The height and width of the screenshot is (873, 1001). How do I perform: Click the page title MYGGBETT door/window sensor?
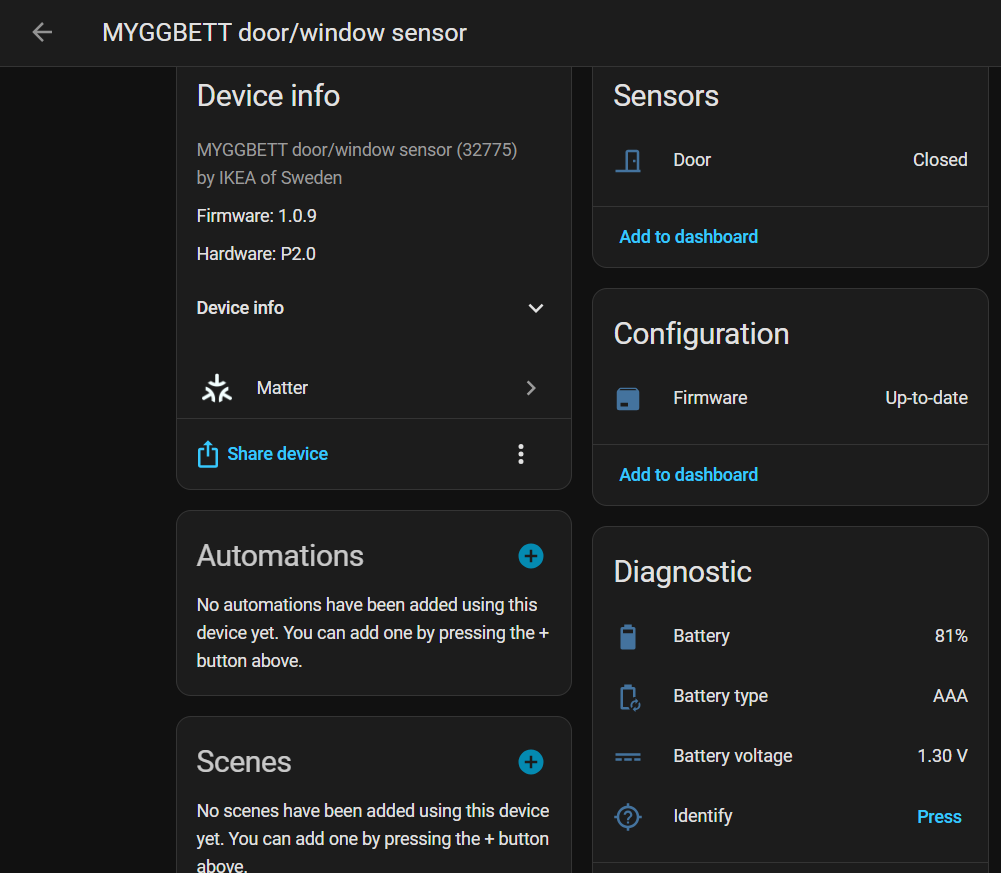tap(285, 33)
